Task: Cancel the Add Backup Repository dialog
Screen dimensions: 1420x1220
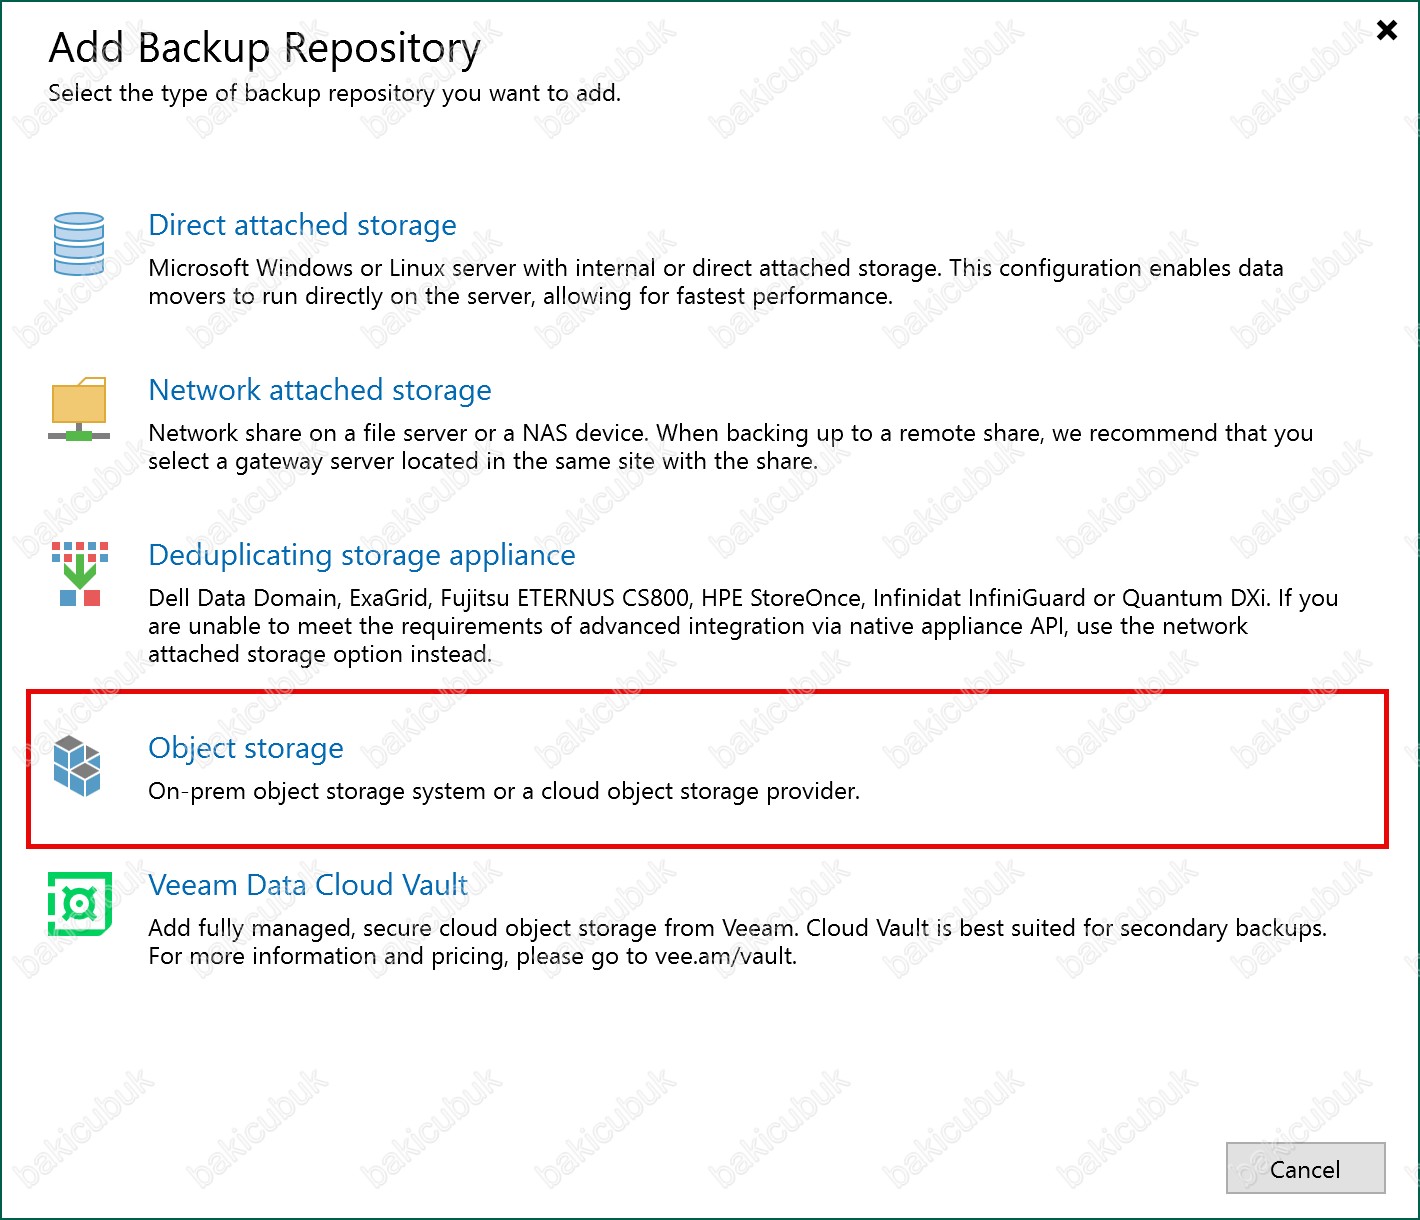Action: pyautogui.click(x=1305, y=1169)
